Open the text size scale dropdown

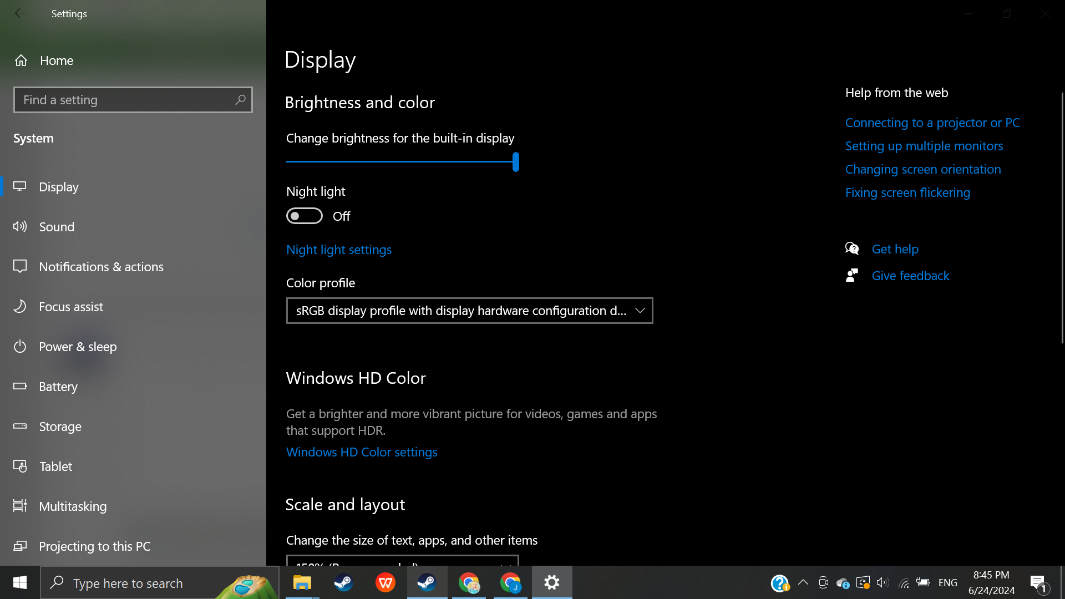pyautogui.click(x=402, y=562)
